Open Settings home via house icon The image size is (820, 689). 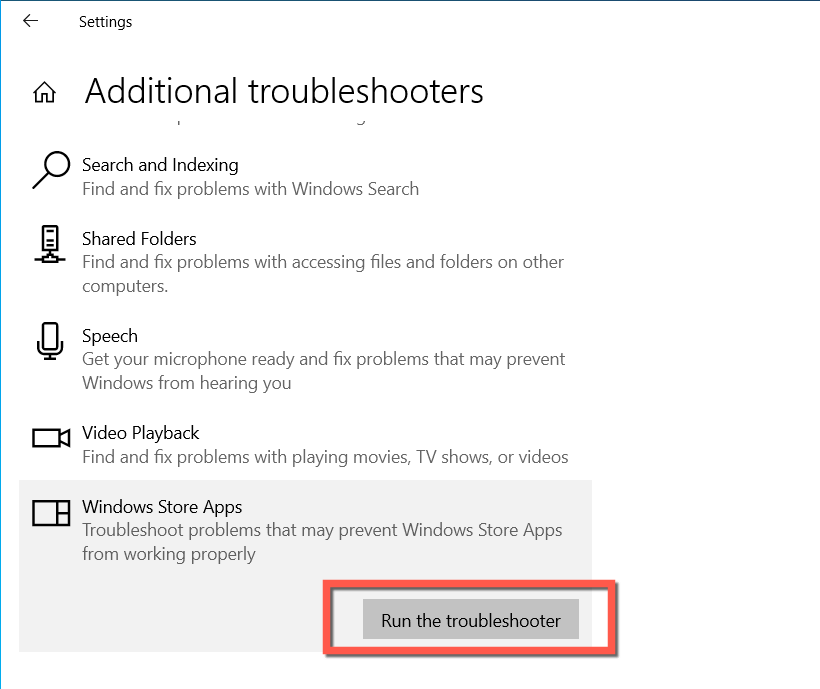[x=44, y=93]
